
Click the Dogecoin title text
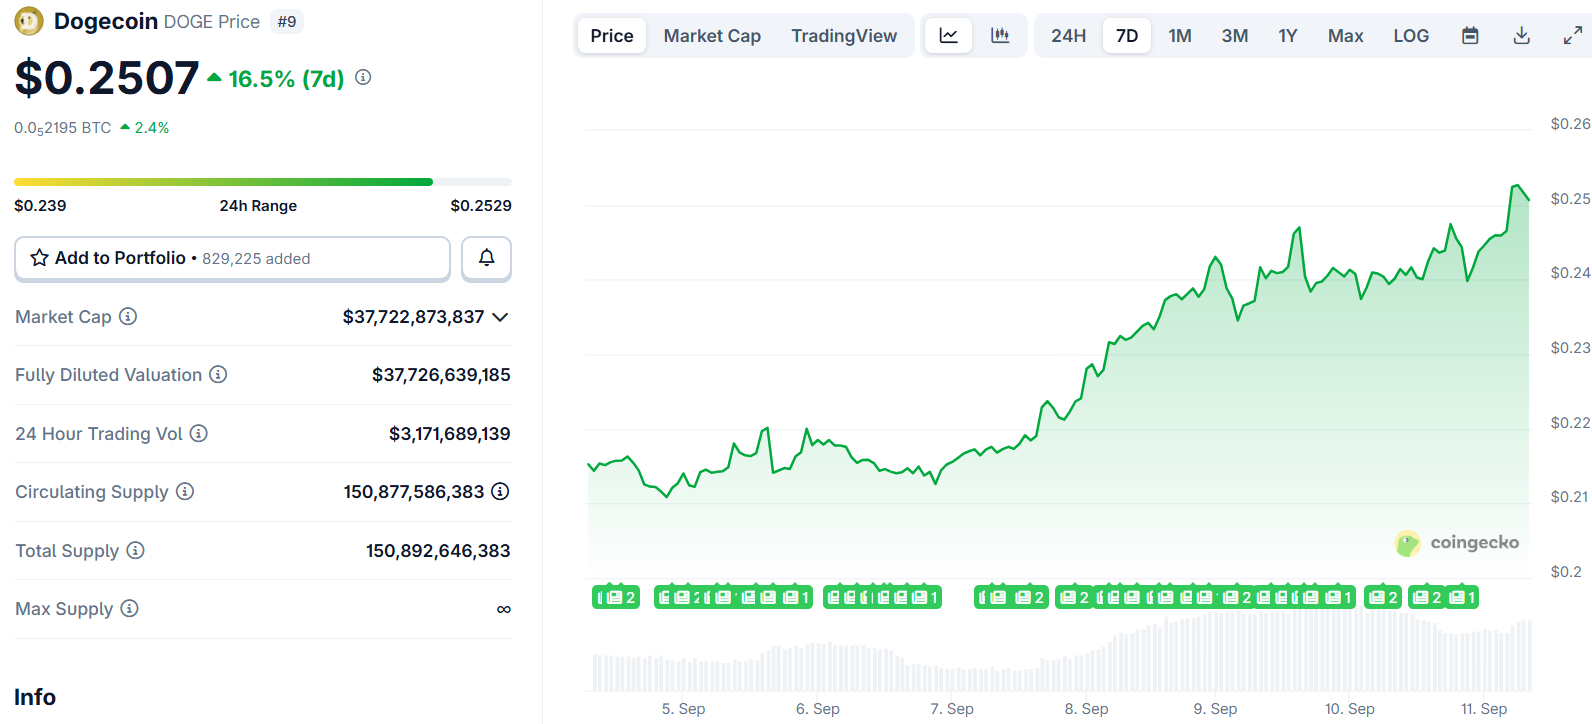tap(106, 21)
